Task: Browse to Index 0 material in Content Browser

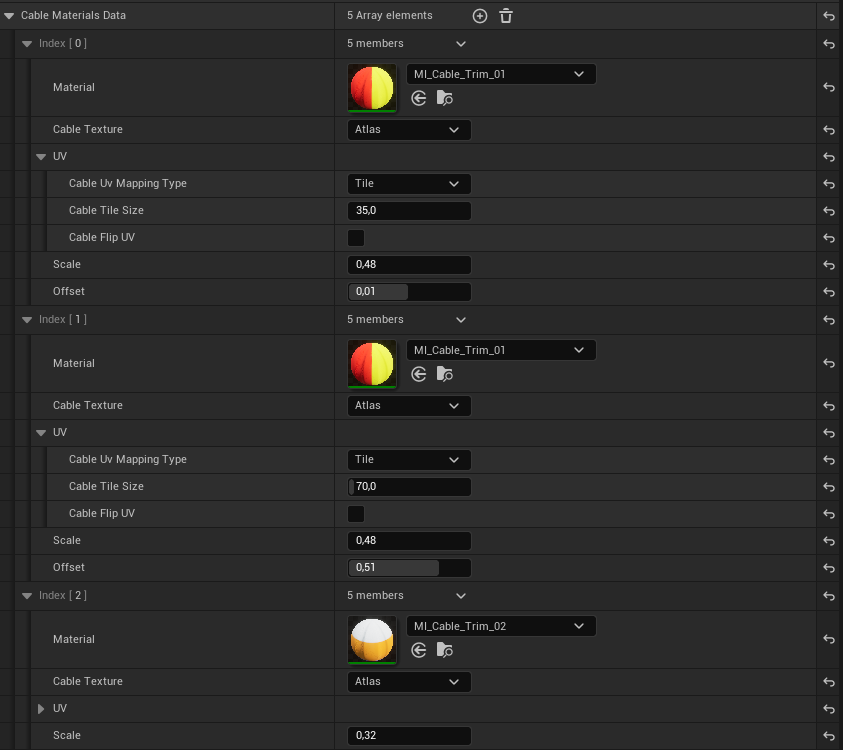Action: pos(445,98)
